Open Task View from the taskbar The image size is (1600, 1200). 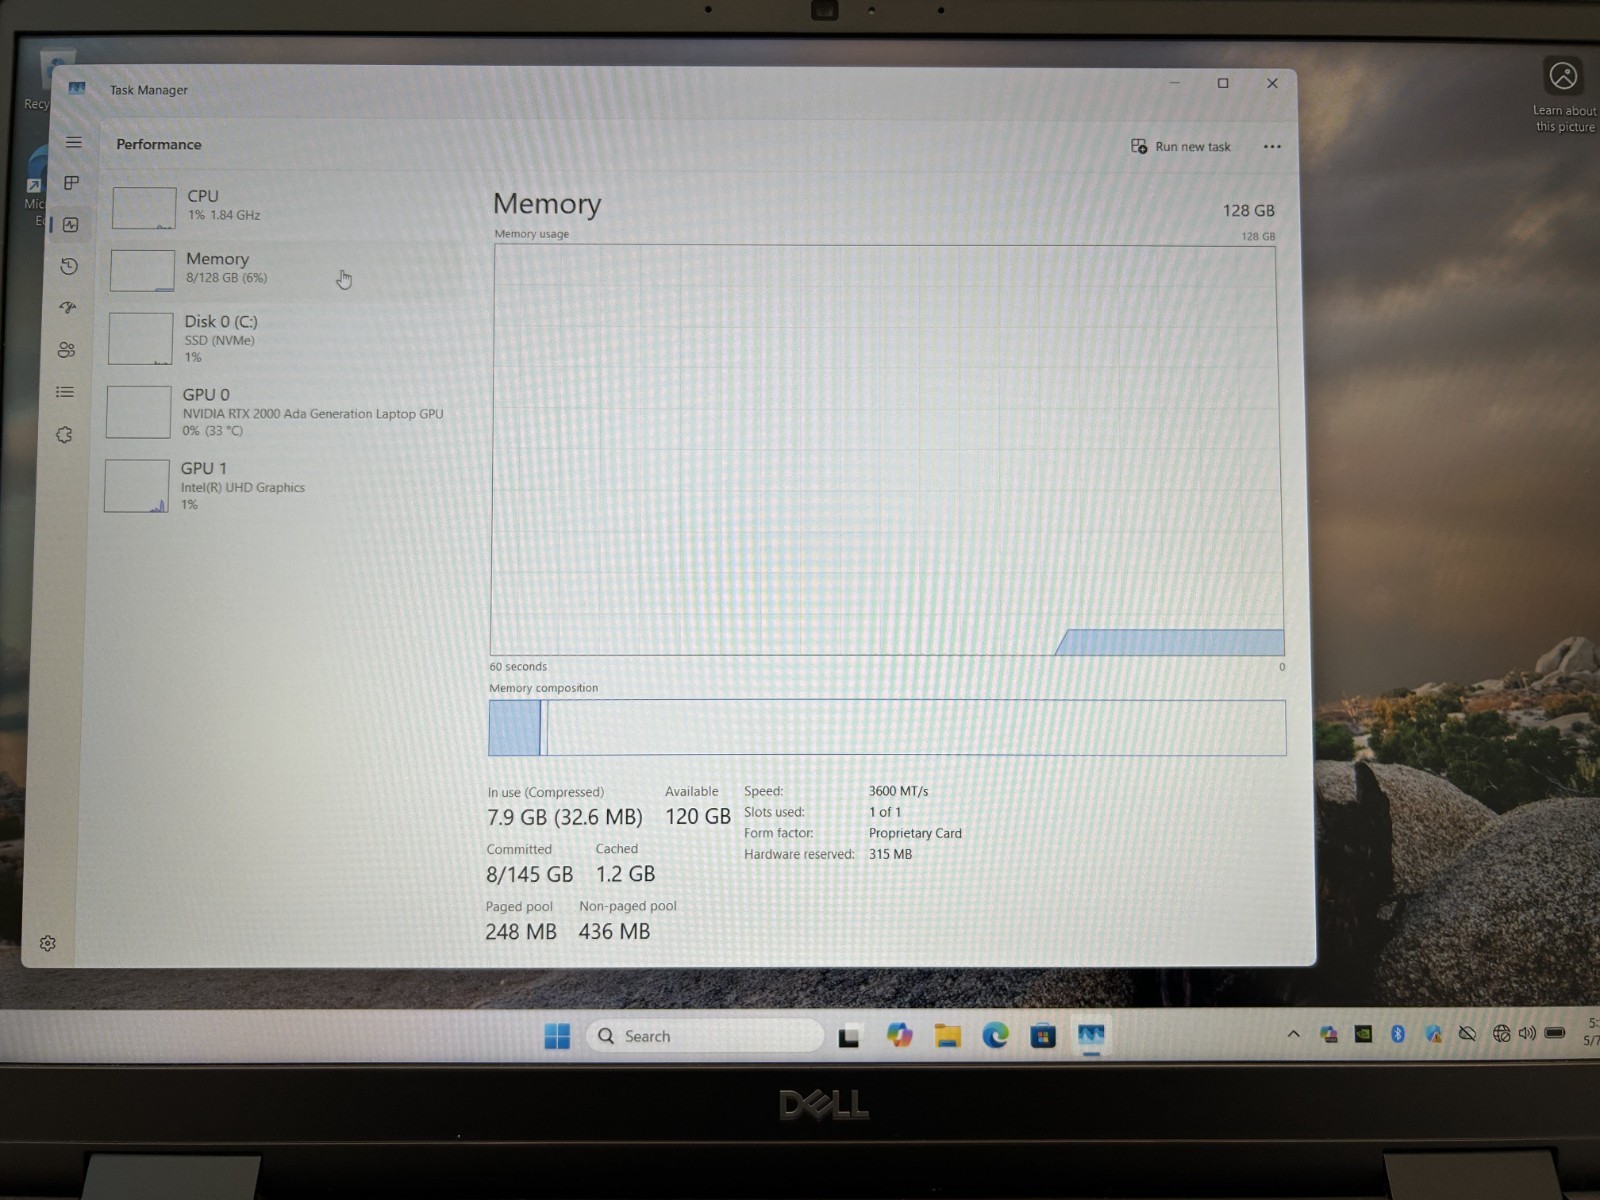(x=849, y=1037)
